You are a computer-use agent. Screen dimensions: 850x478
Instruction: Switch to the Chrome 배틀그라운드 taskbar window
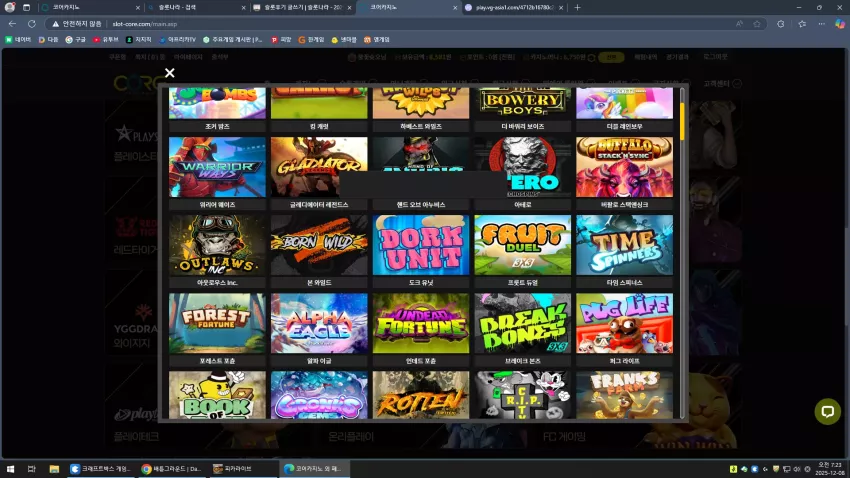[172, 469]
